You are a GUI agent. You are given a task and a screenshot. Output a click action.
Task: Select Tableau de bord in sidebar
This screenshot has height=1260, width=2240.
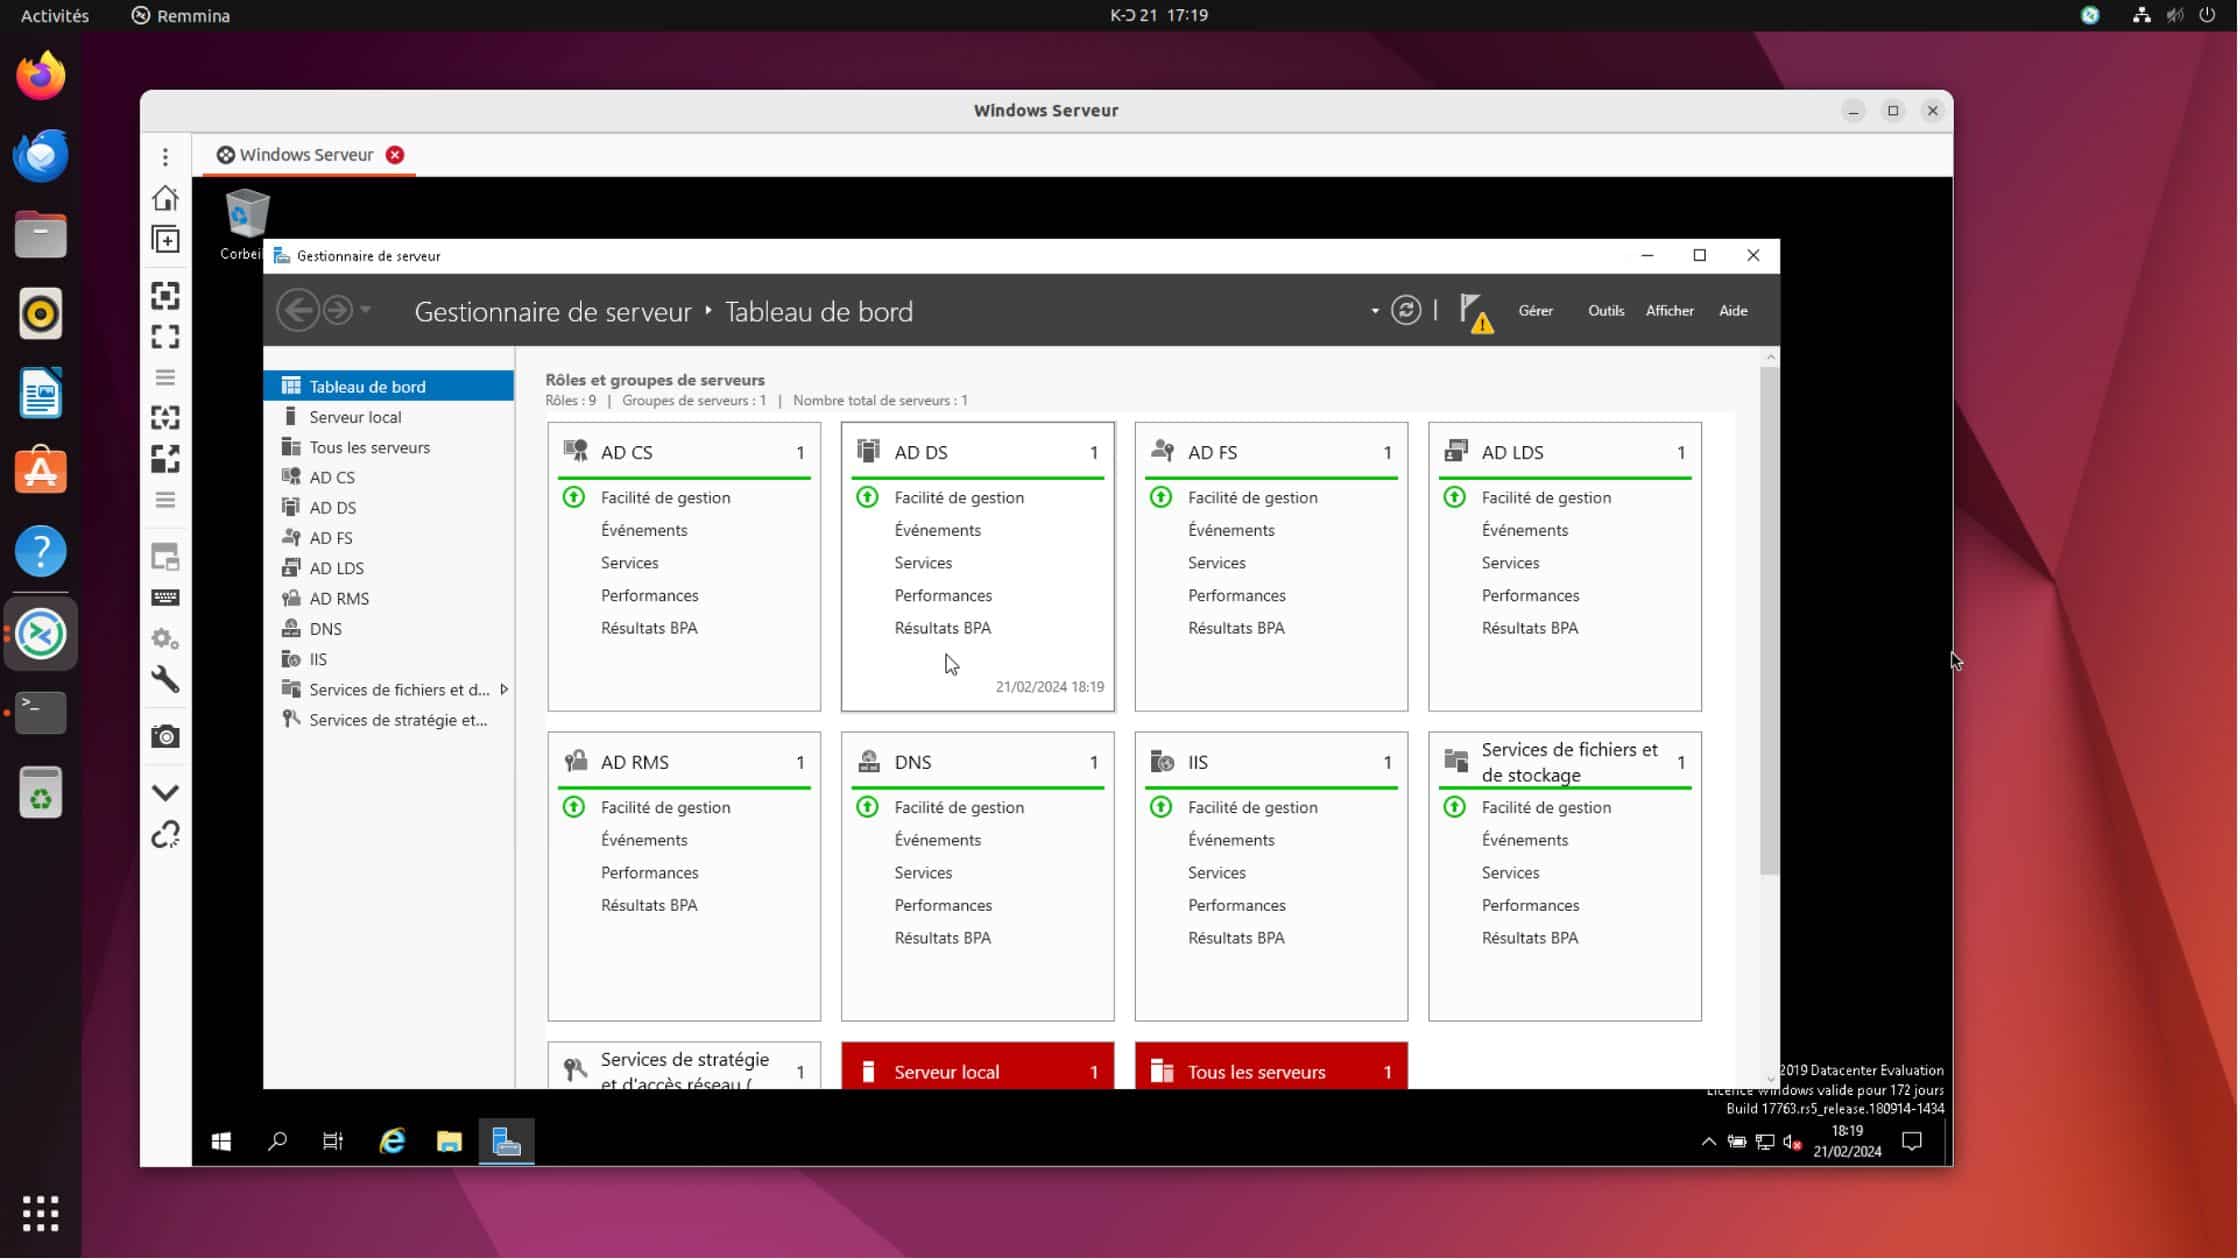(389, 386)
